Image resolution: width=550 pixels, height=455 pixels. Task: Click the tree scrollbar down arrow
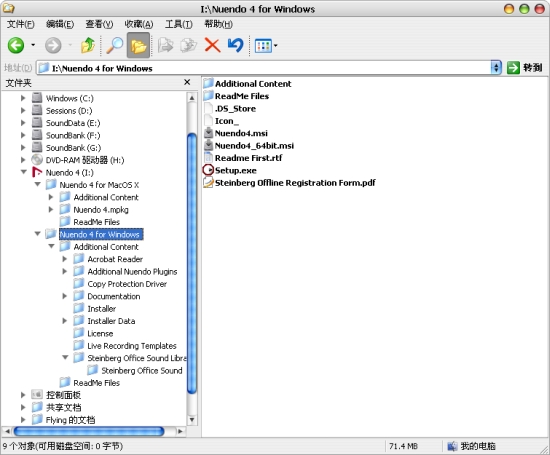tap(192, 420)
